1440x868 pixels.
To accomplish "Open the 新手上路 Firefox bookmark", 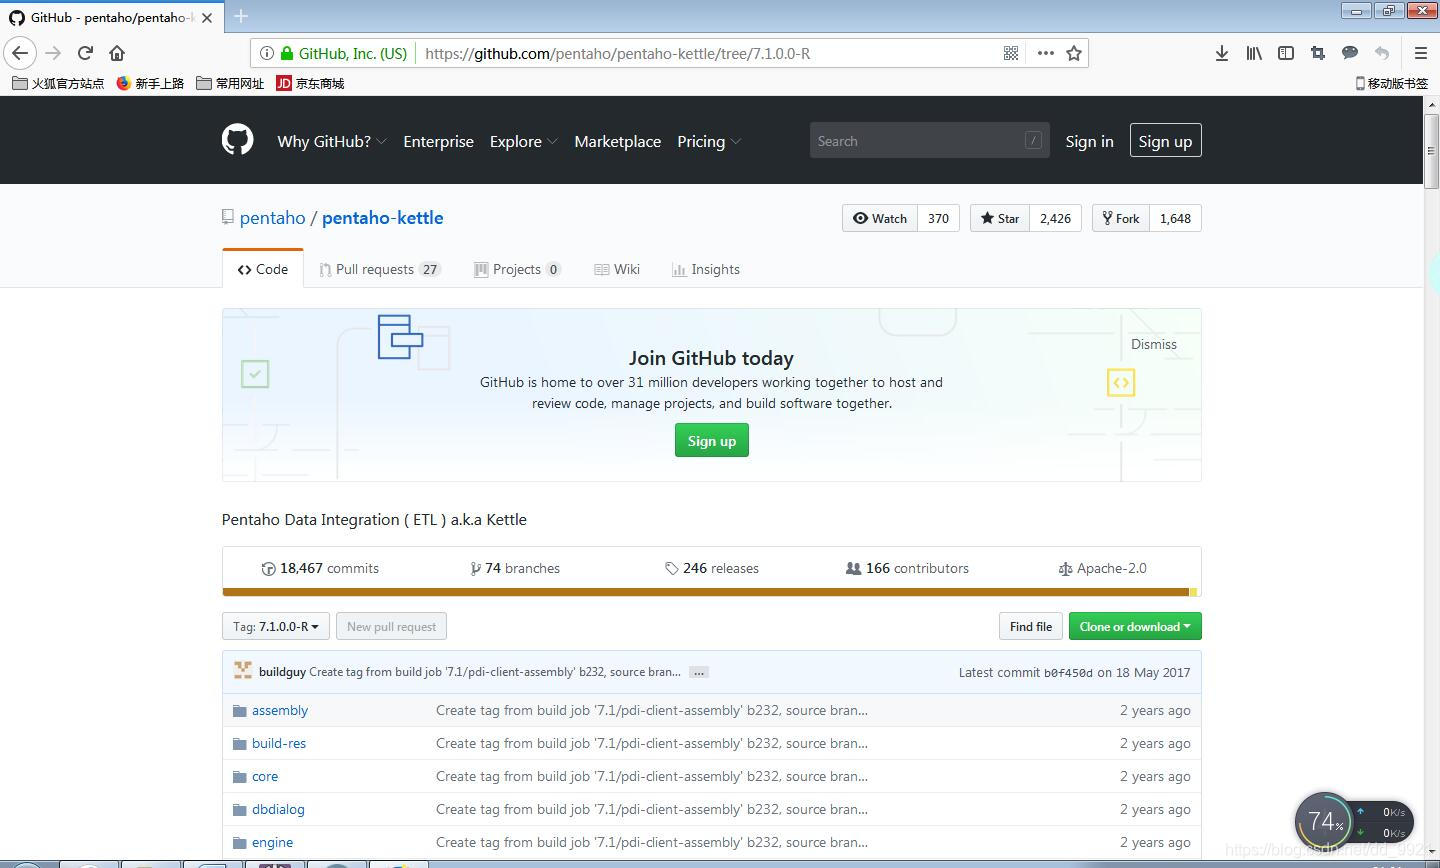I will point(150,83).
